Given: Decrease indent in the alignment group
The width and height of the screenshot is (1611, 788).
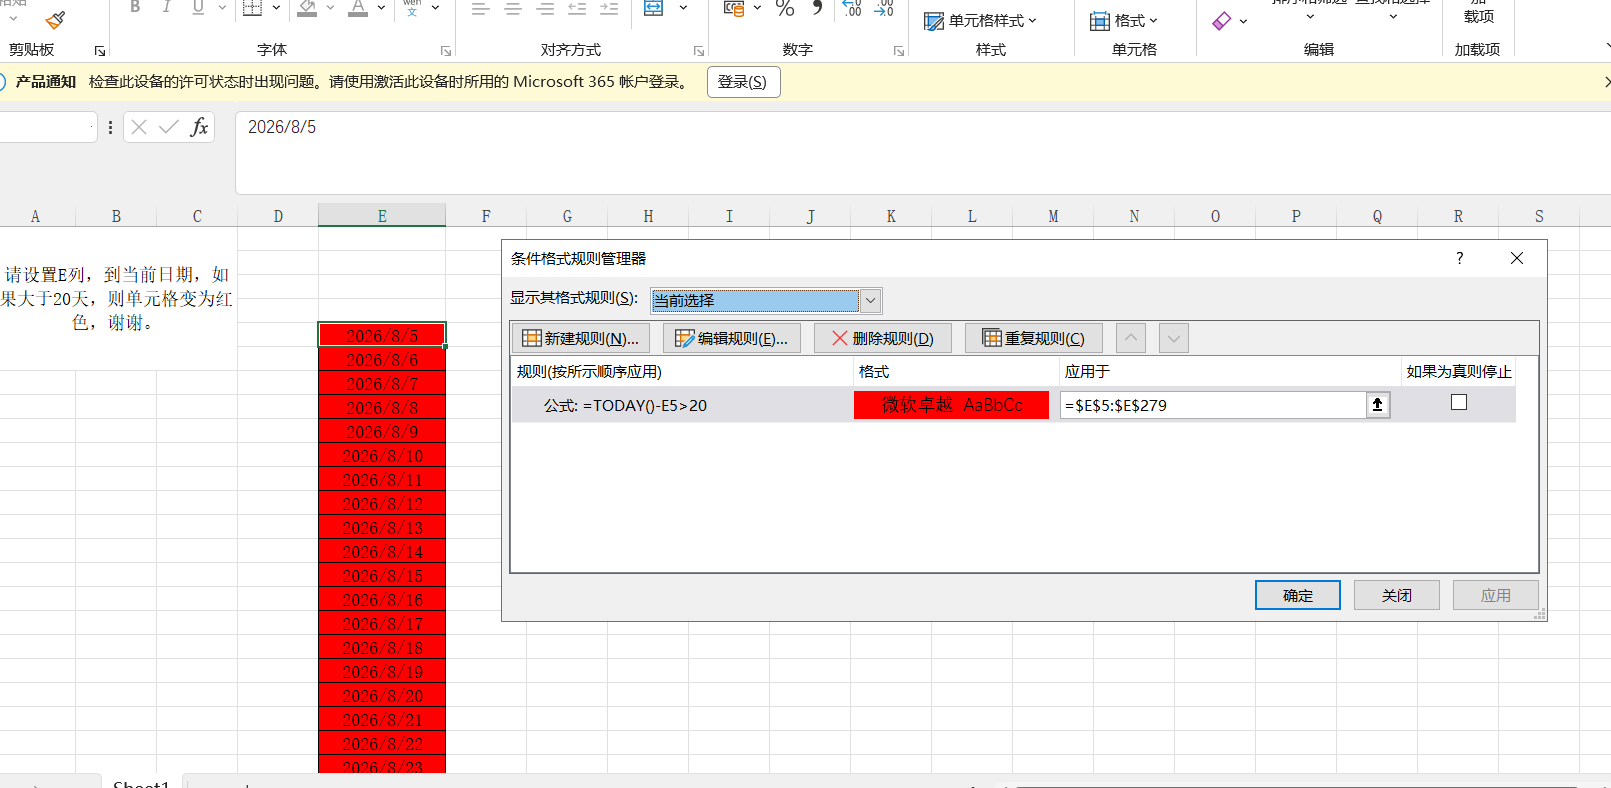Looking at the screenshot, I should click(x=577, y=8).
